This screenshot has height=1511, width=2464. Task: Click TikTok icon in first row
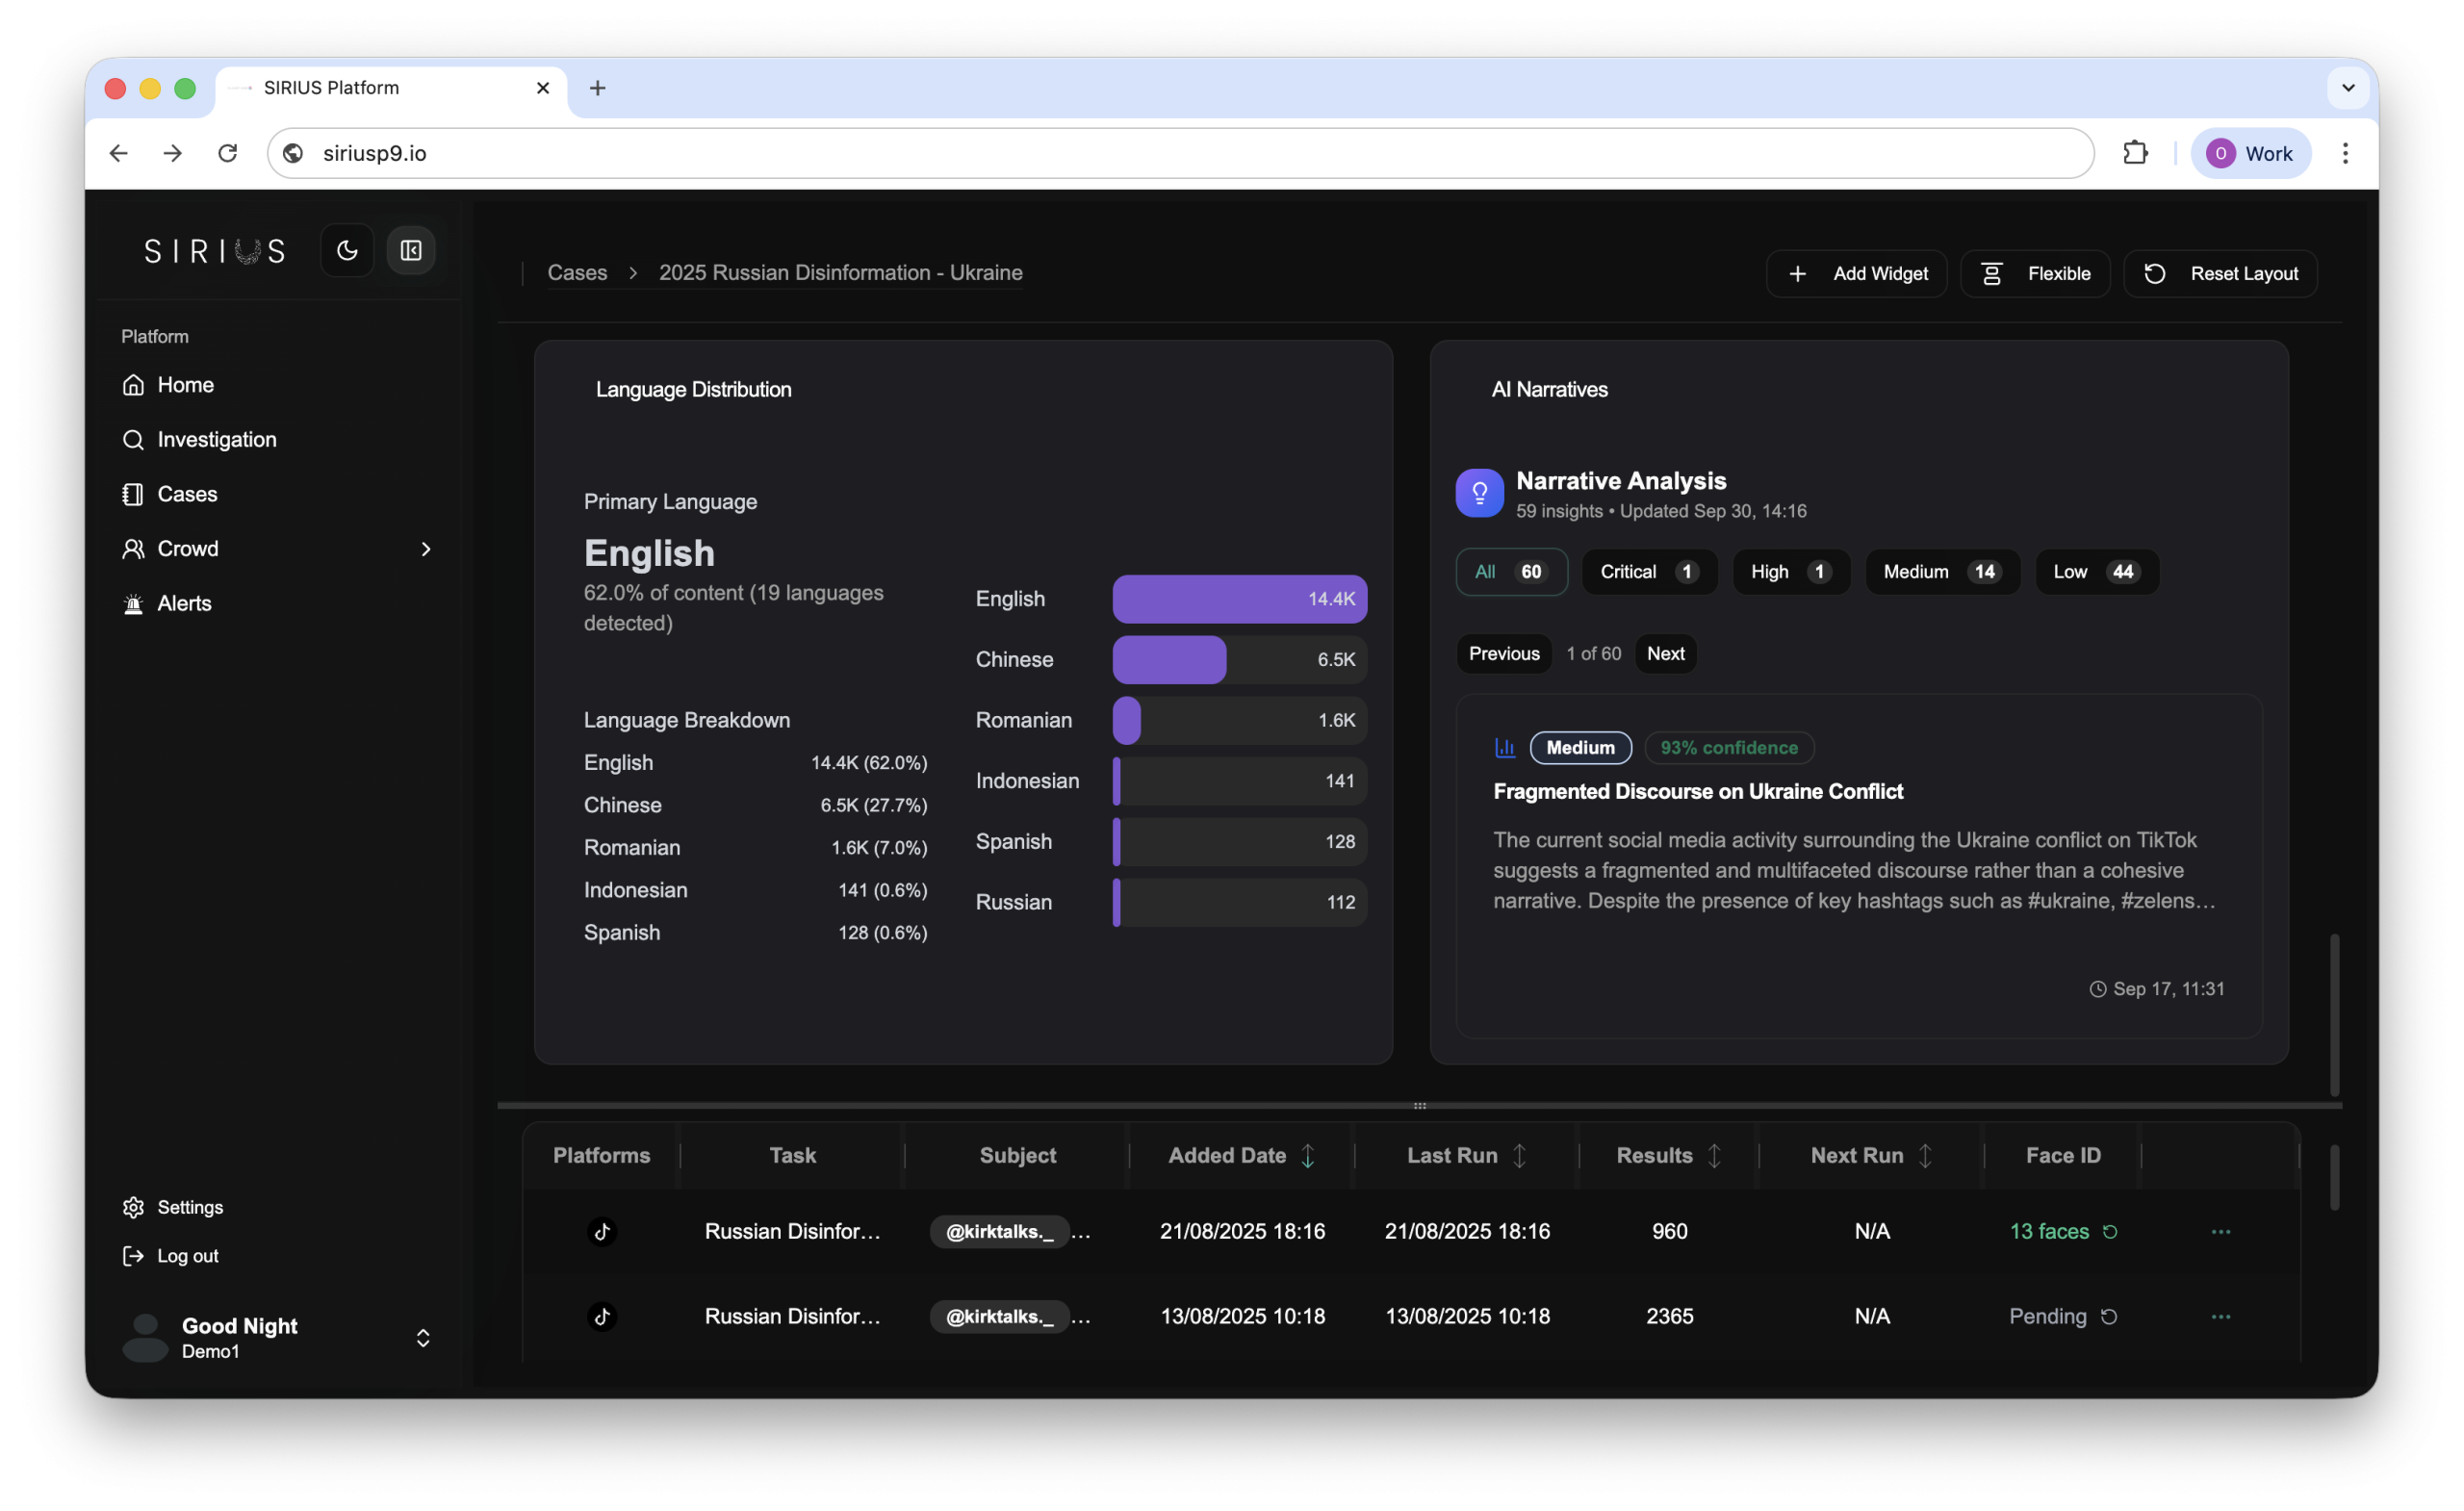coord(602,1232)
